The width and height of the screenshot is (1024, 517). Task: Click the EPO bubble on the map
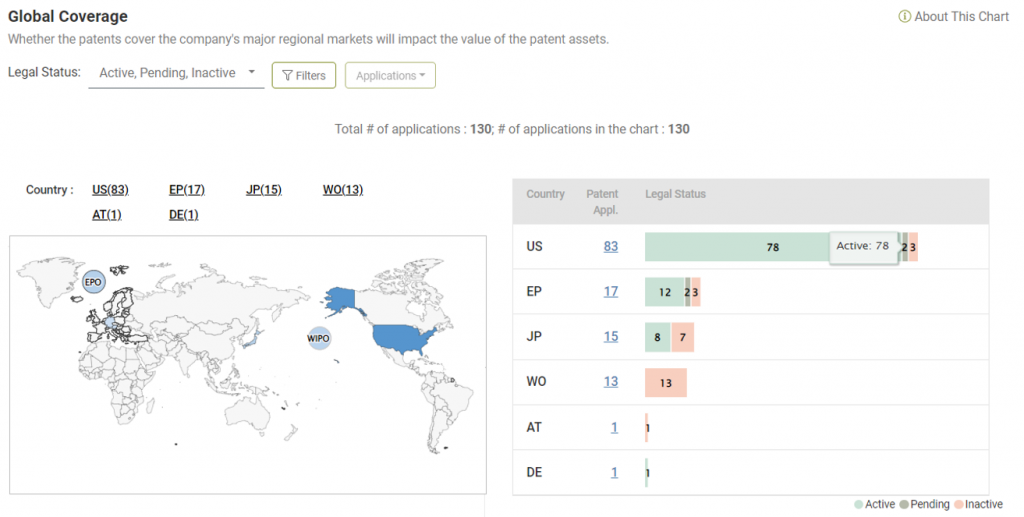point(94,283)
